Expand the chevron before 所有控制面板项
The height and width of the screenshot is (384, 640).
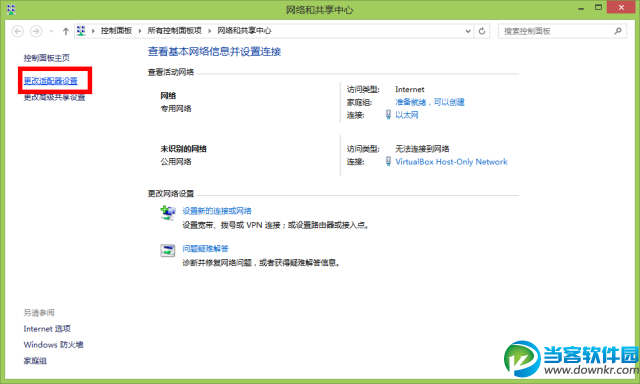point(140,31)
